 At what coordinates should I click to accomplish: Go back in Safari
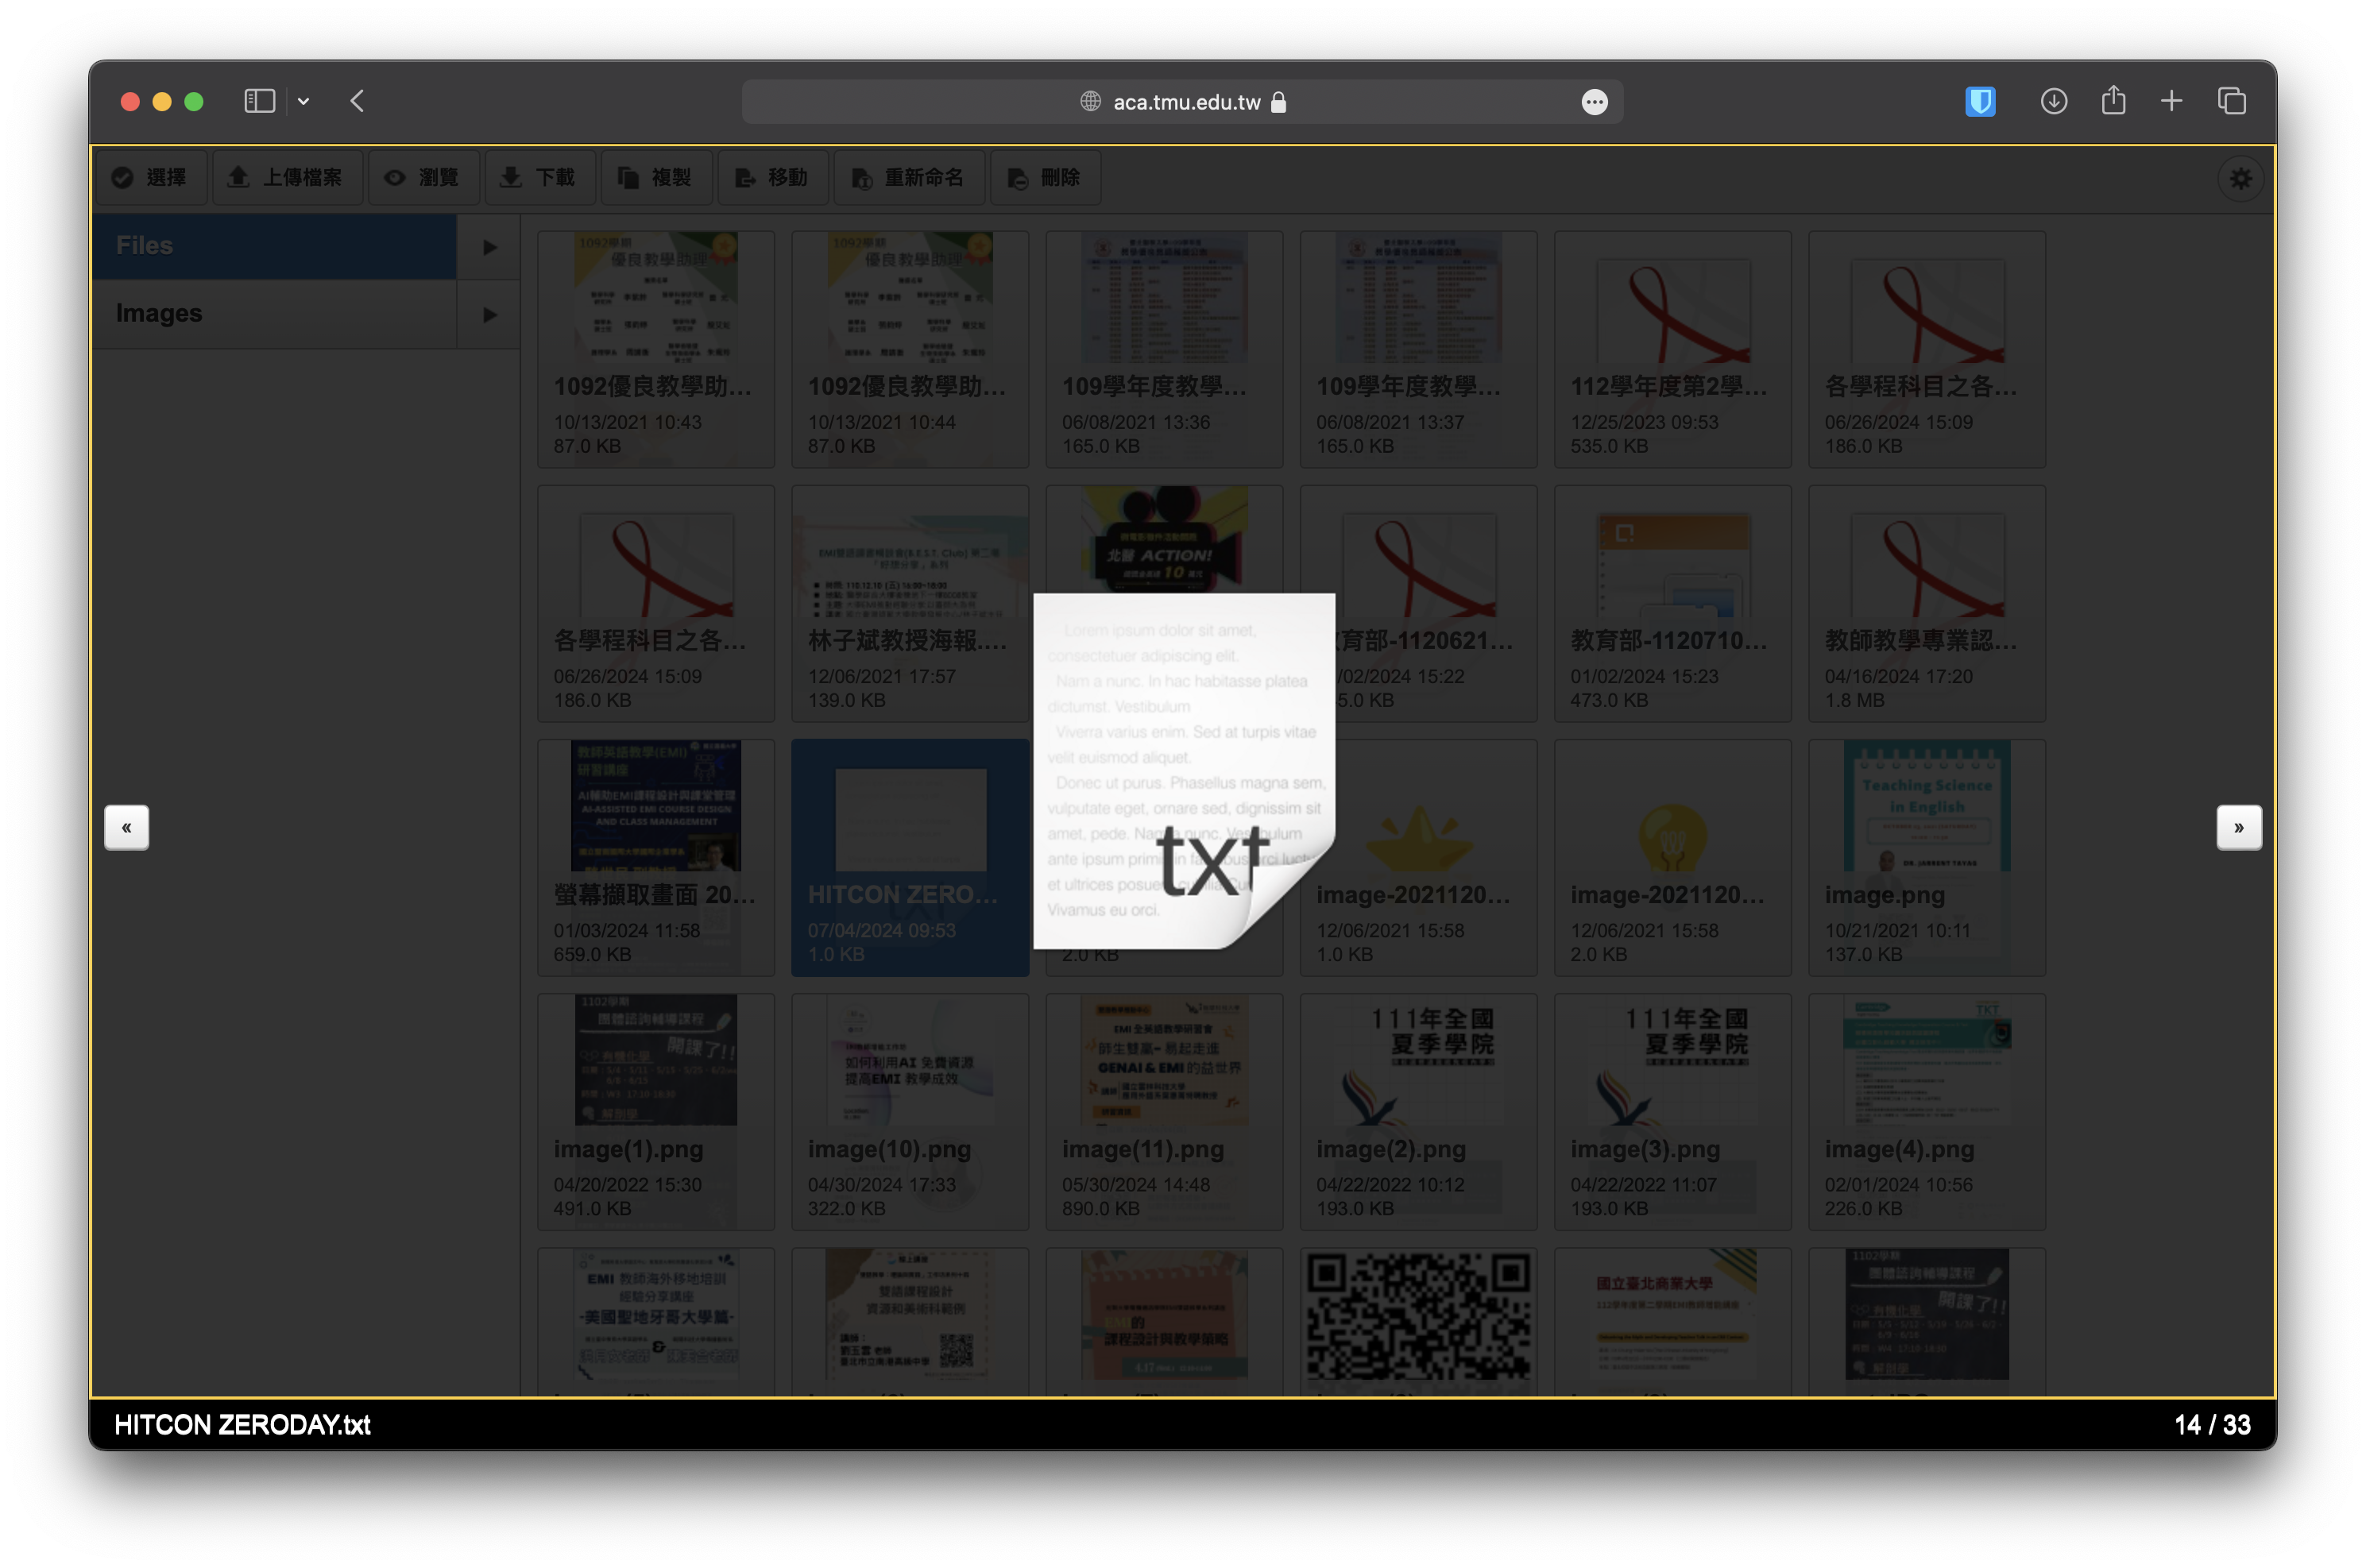pyautogui.click(x=357, y=101)
